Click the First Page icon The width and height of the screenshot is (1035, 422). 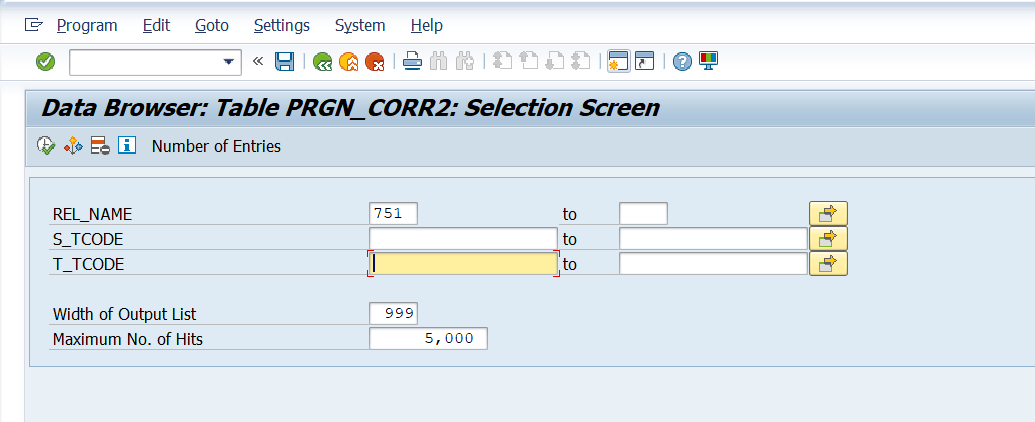[502, 61]
